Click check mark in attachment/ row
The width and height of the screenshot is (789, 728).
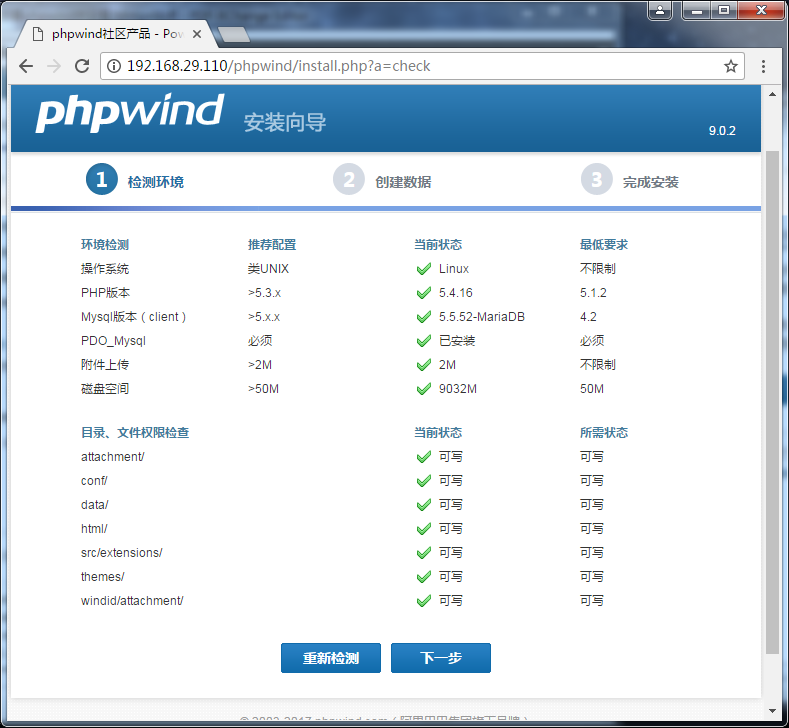[x=424, y=457]
